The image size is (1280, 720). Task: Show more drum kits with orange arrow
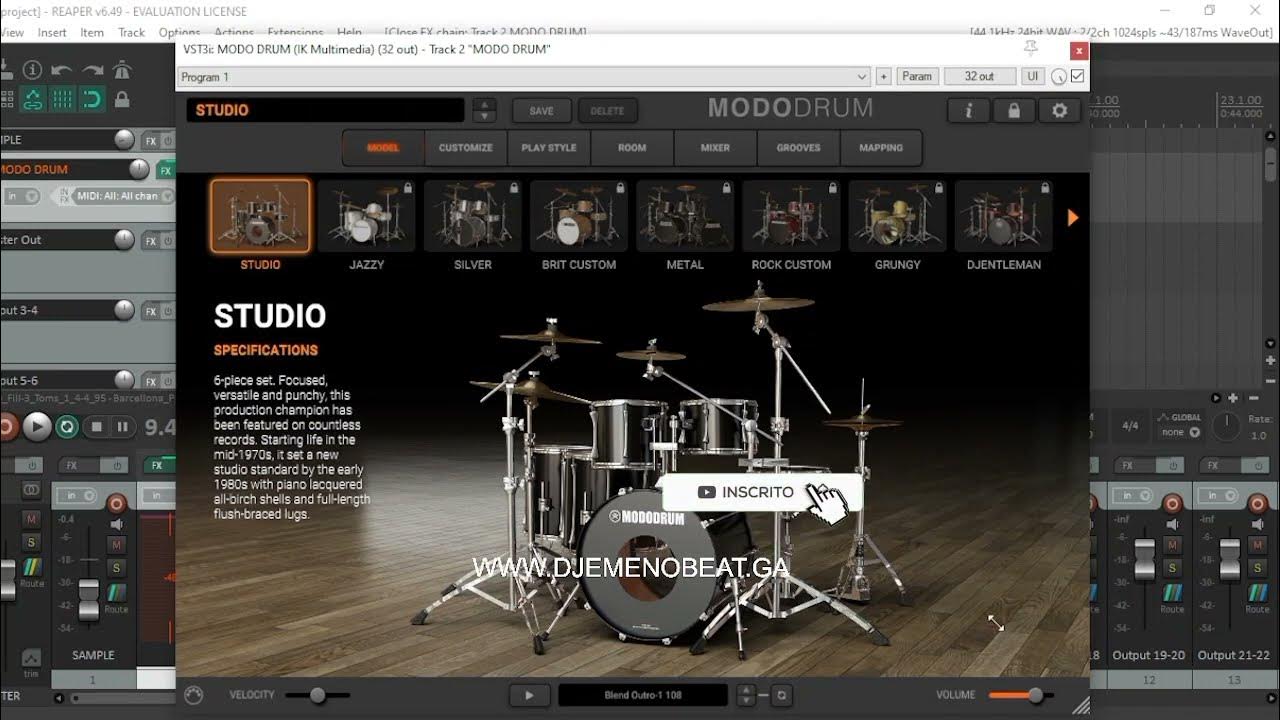1073,217
